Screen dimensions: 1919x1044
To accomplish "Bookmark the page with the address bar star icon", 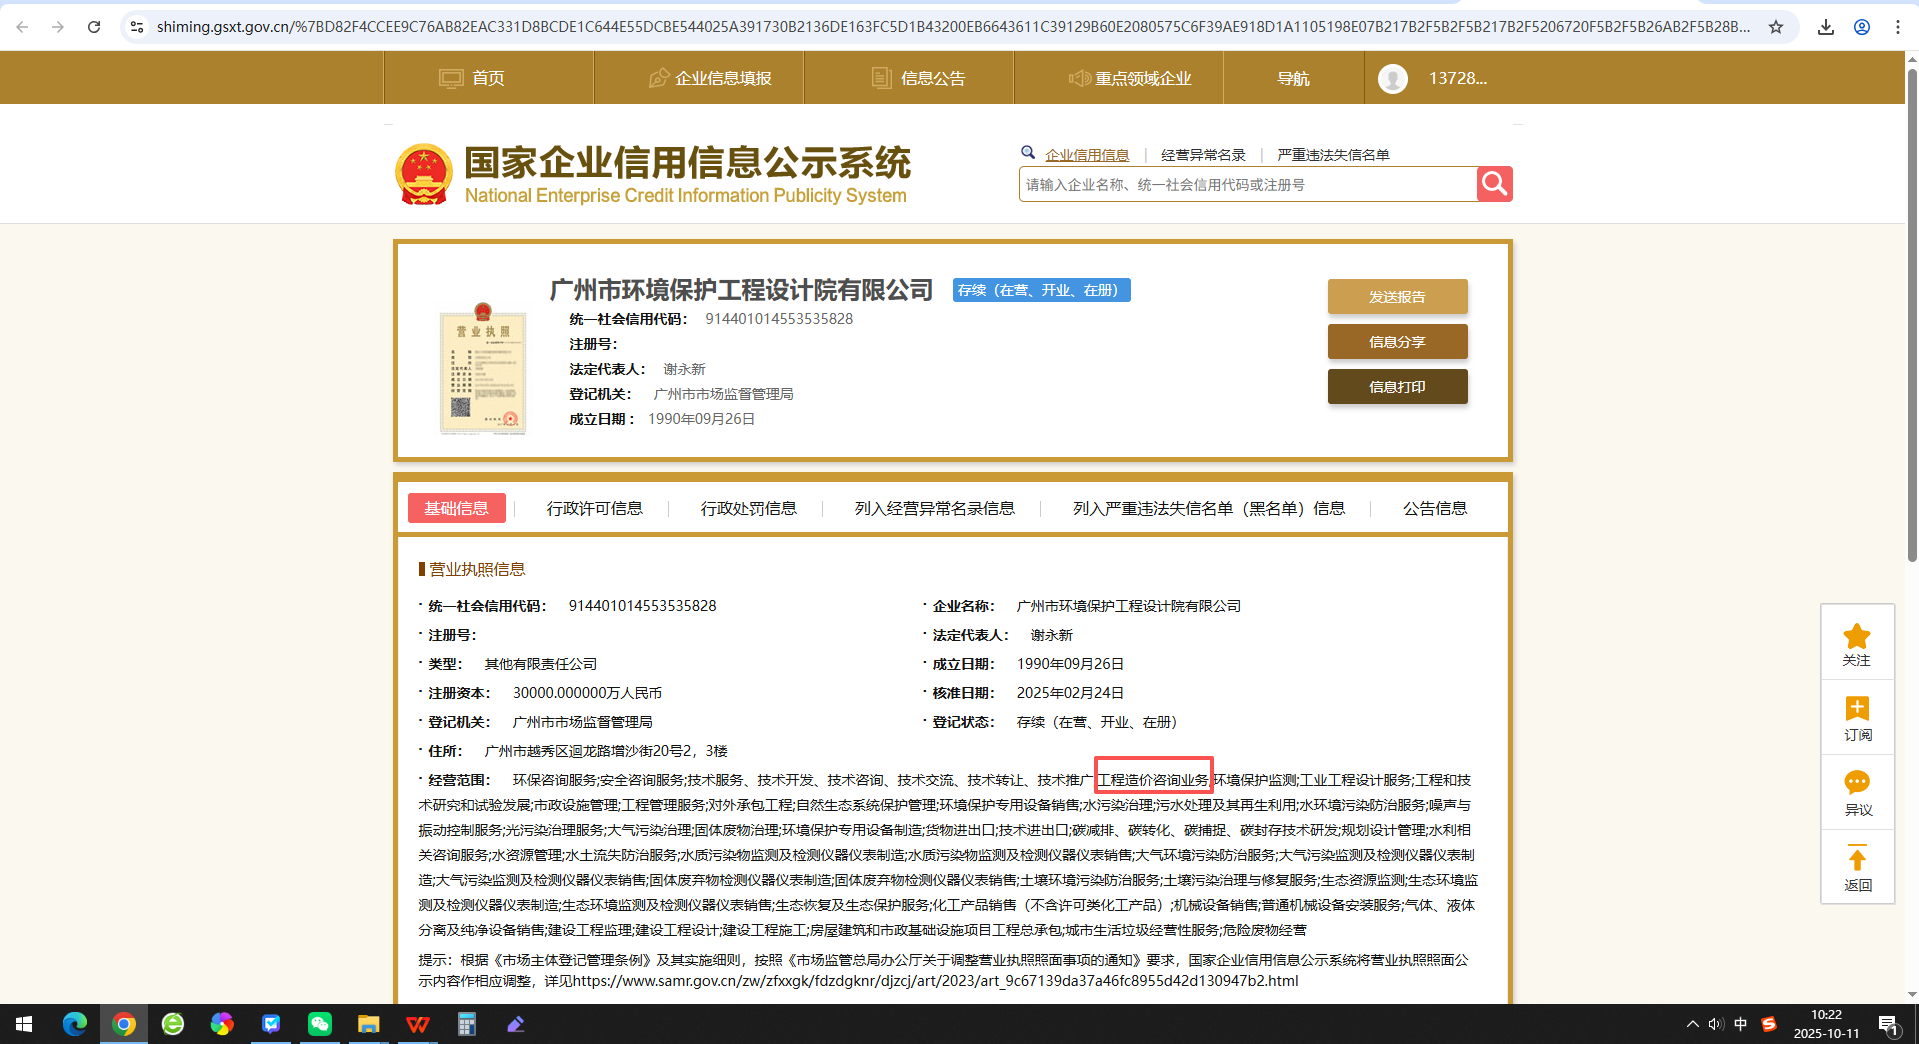I will point(1777,27).
